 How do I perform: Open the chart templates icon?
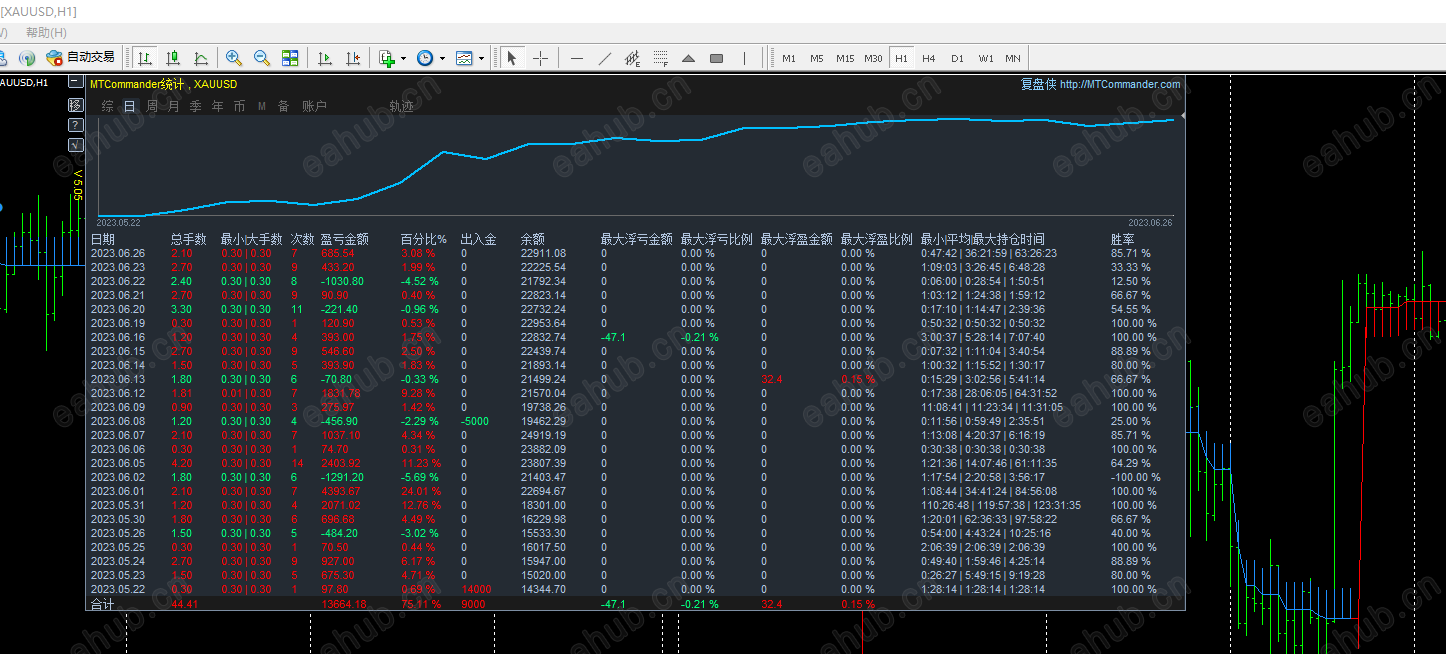click(464, 58)
